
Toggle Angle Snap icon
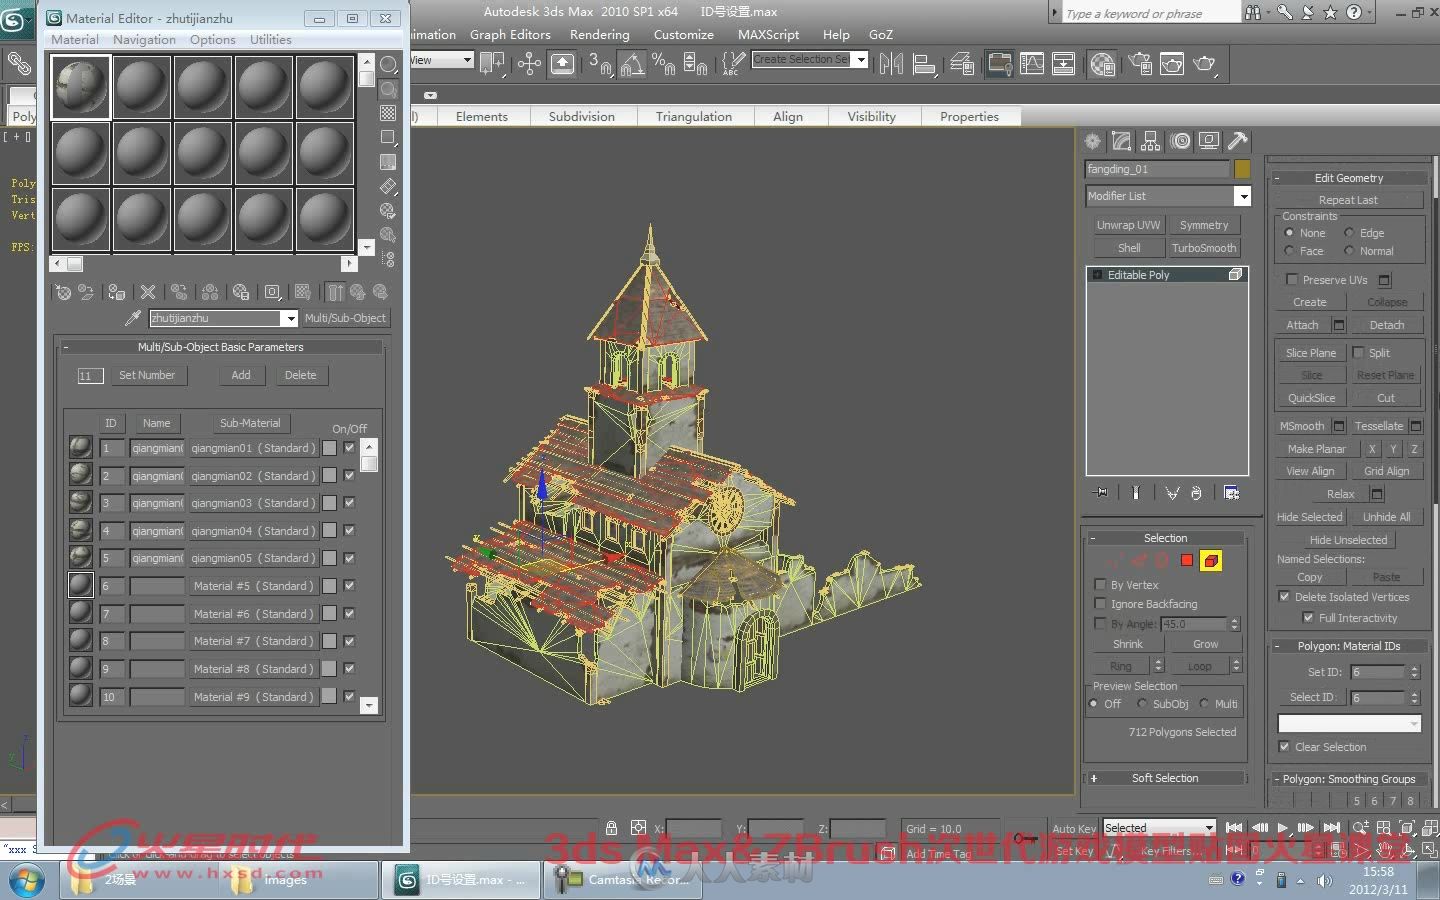pyautogui.click(x=632, y=64)
